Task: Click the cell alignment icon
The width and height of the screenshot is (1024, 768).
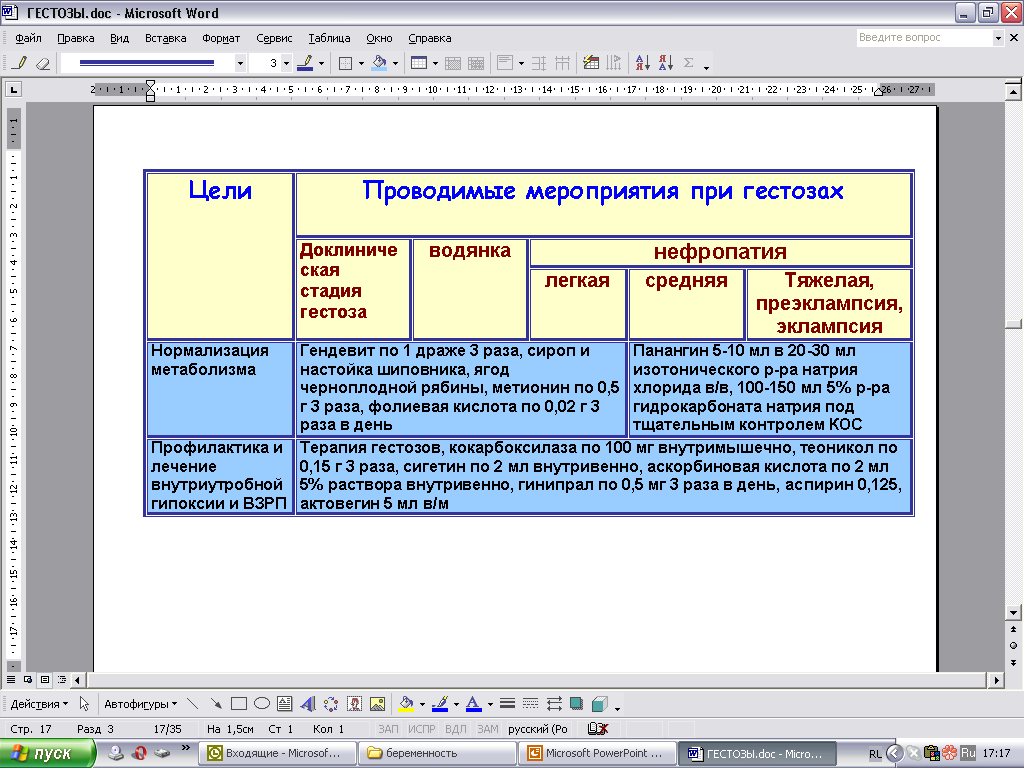Action: [x=505, y=63]
